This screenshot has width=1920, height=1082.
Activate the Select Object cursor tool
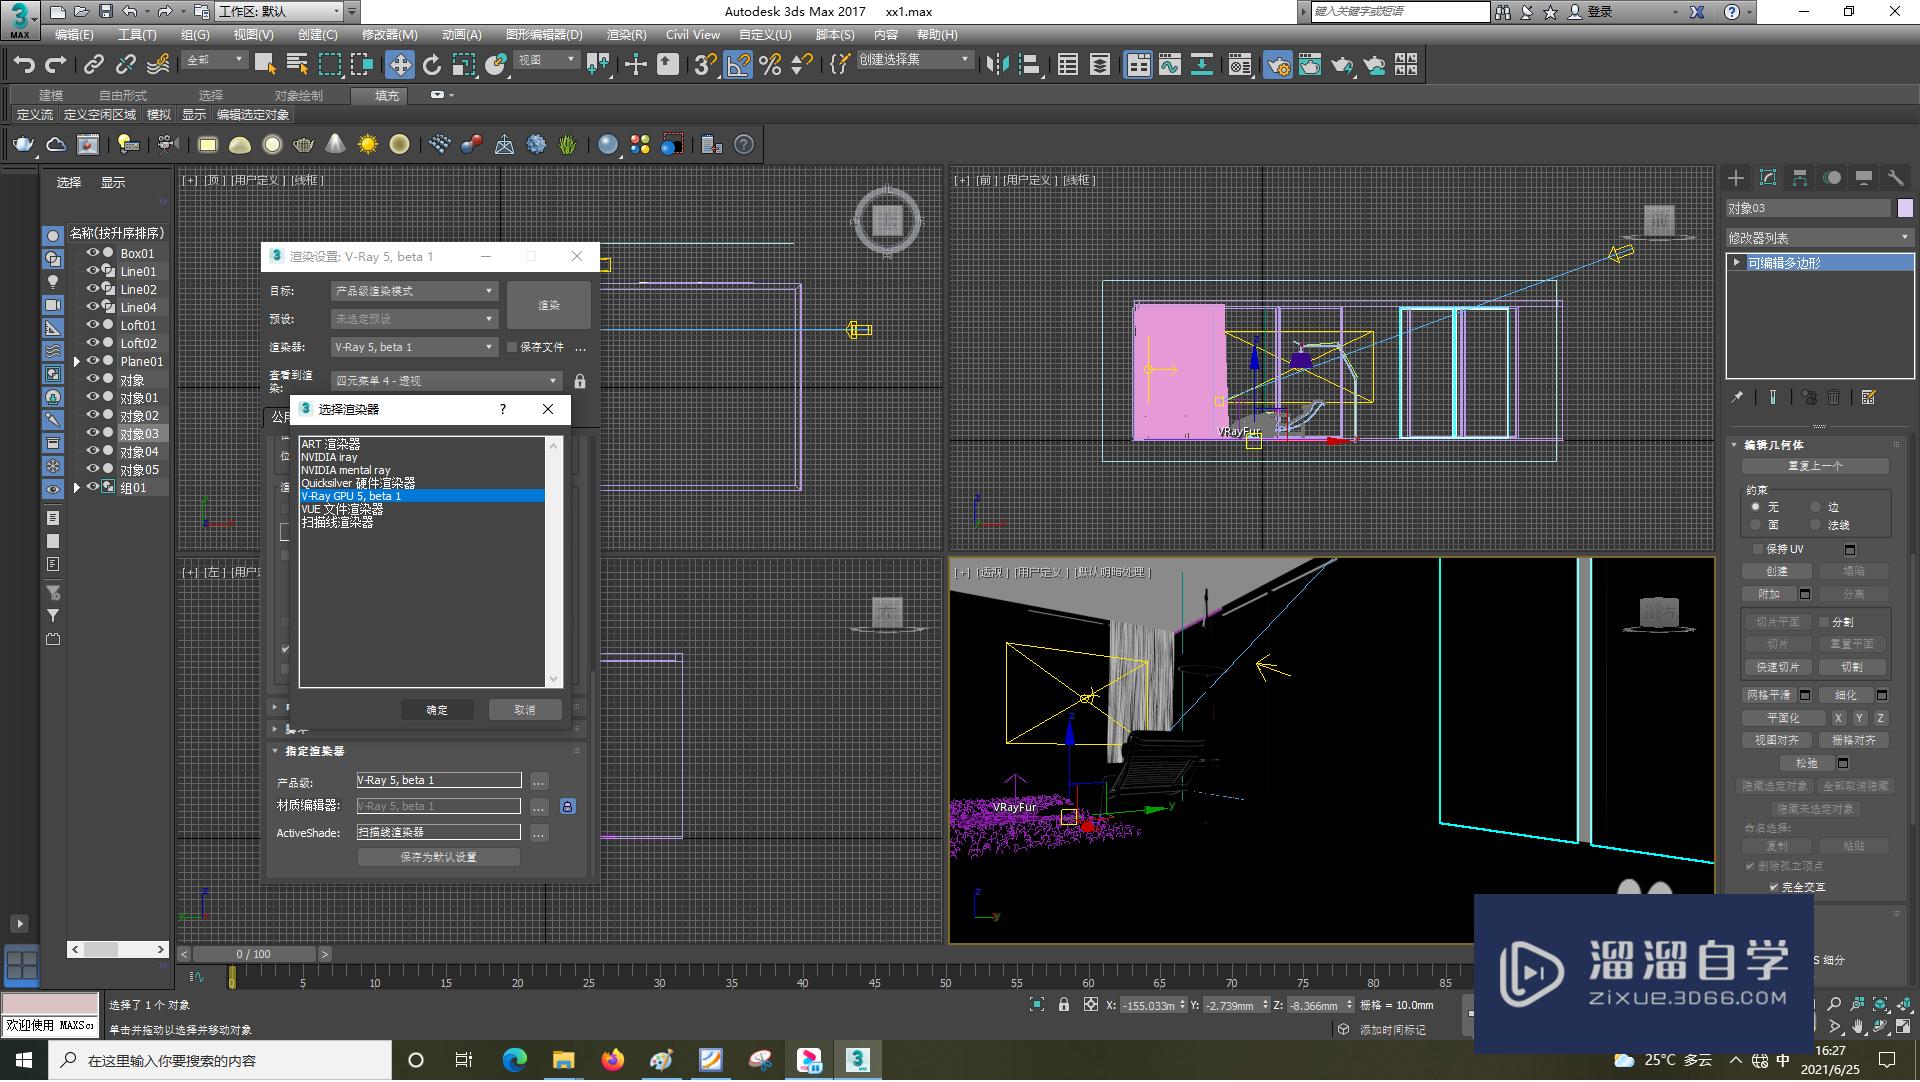click(x=264, y=65)
